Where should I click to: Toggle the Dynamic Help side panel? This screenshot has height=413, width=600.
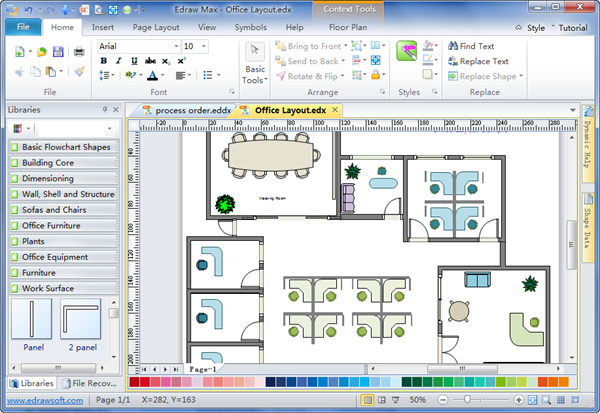(587, 150)
